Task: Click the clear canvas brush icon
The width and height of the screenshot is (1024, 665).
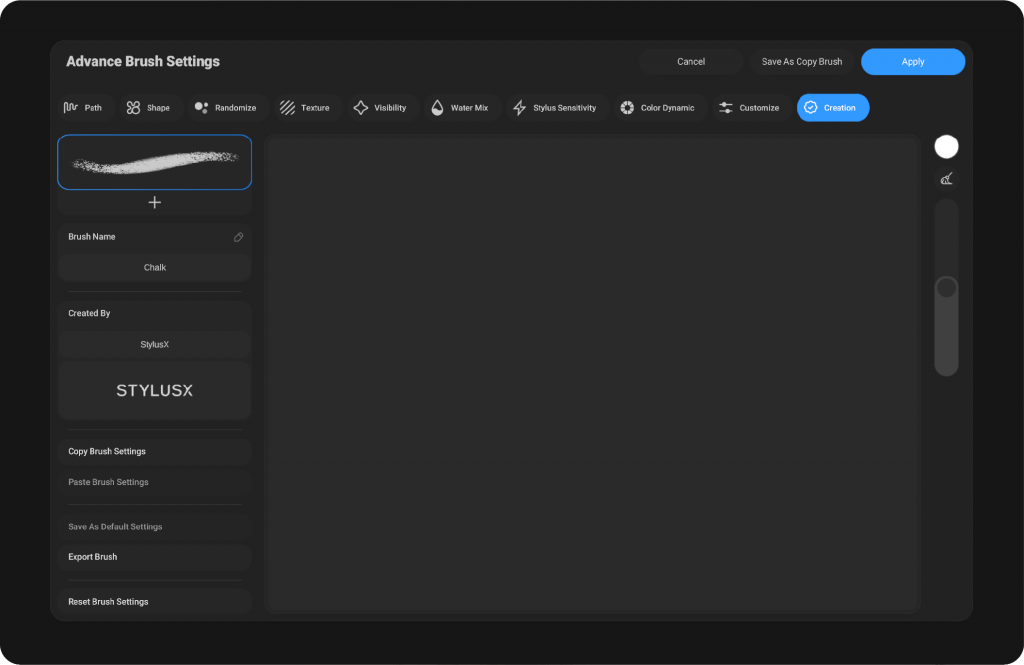Action: (946, 180)
